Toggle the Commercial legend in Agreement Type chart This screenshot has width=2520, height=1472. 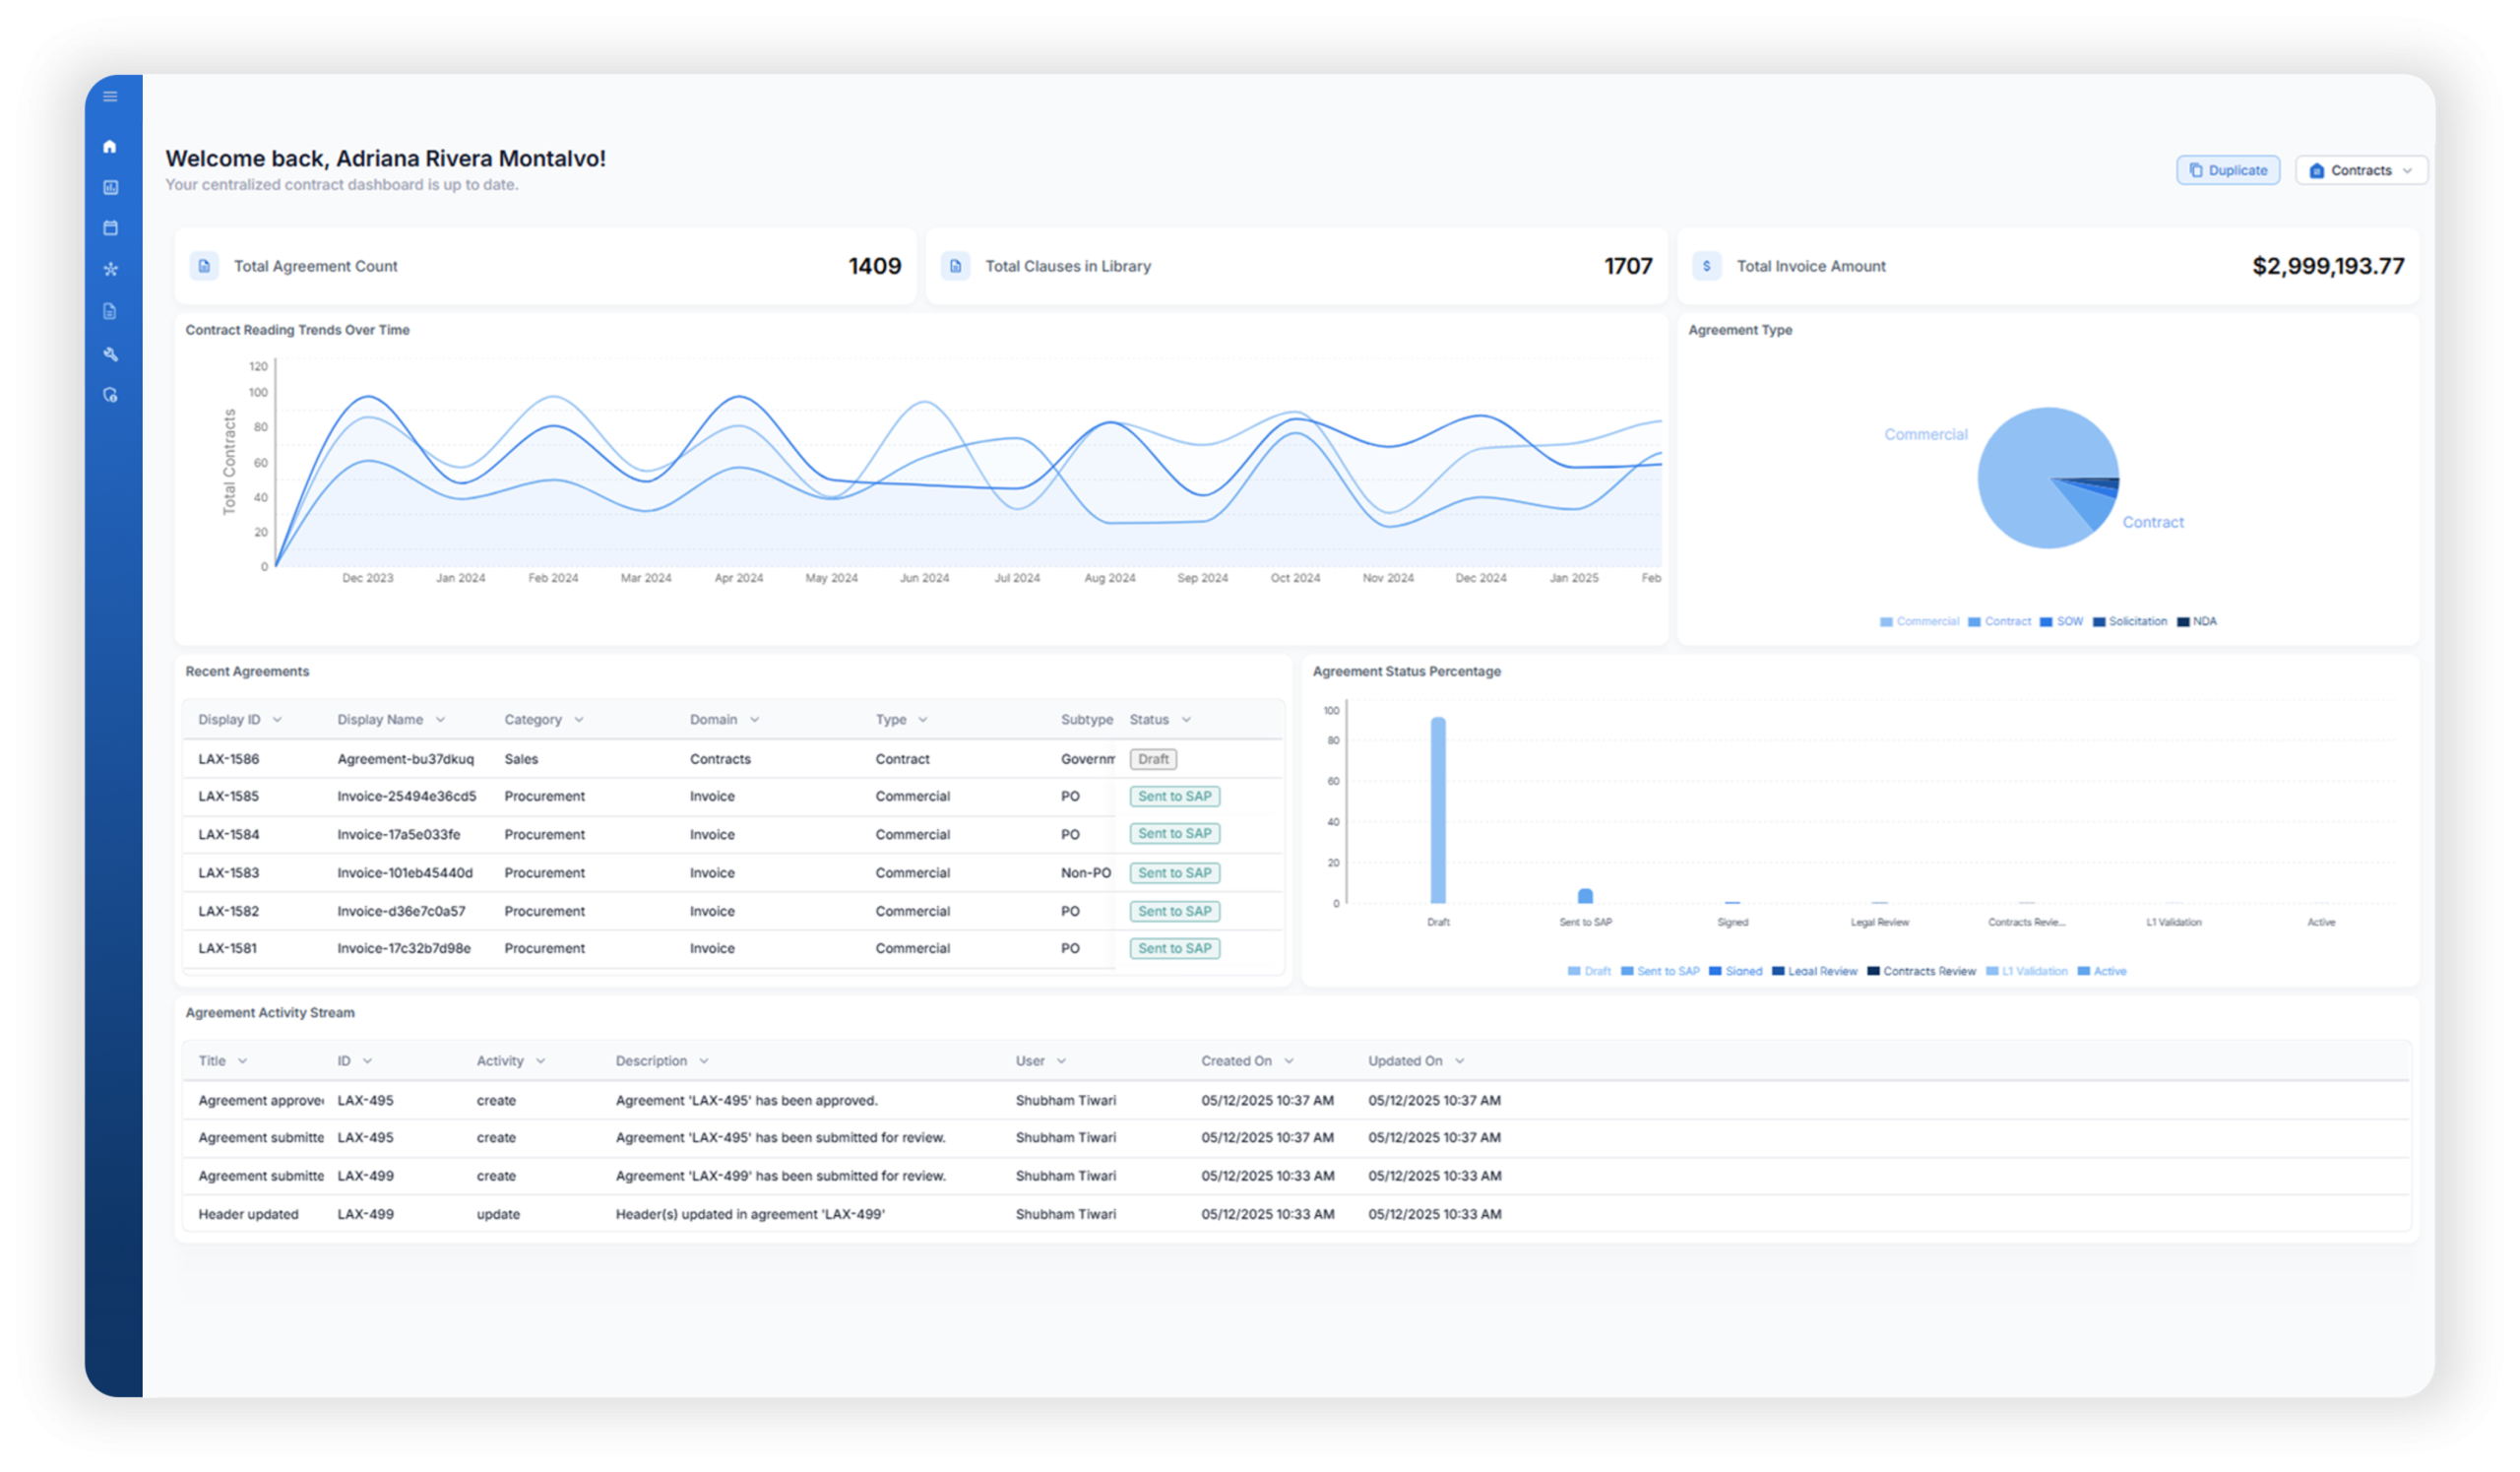[1919, 622]
